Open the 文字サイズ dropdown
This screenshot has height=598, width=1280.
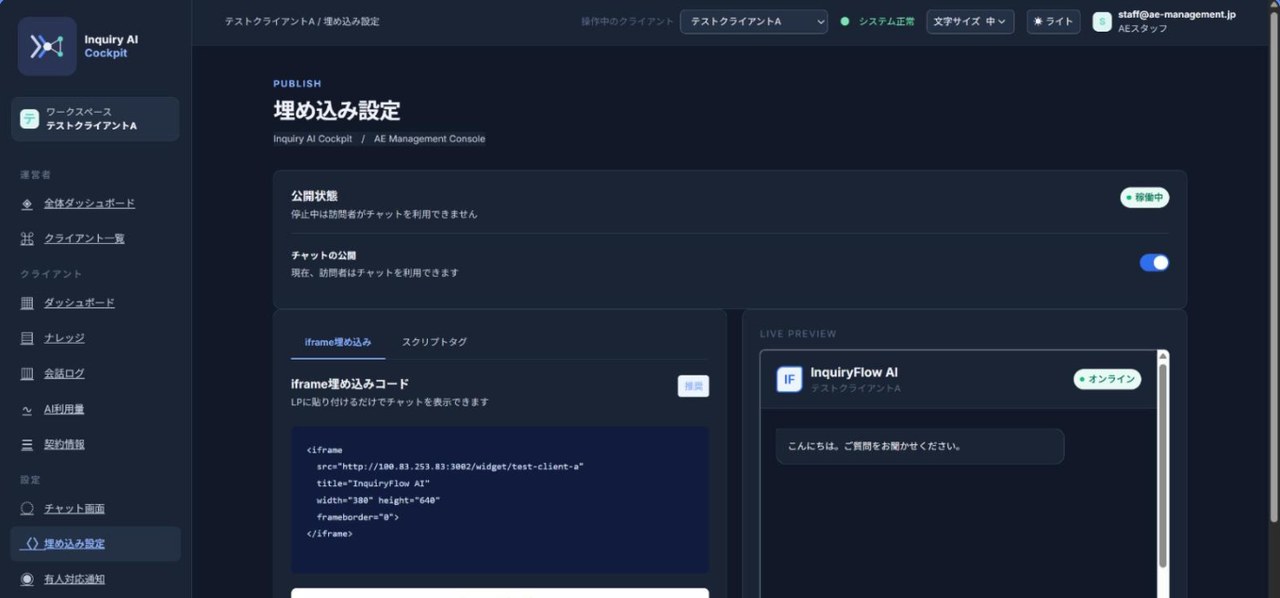click(970, 21)
